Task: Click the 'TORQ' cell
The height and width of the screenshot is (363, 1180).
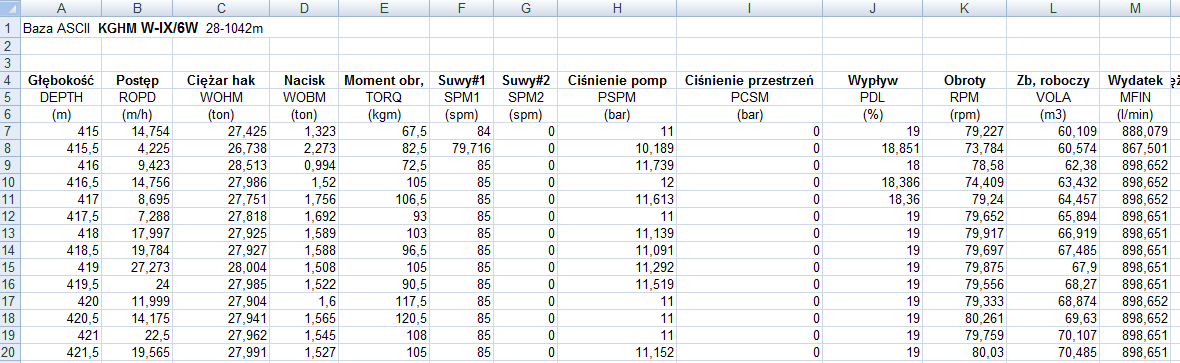Action: (x=384, y=97)
